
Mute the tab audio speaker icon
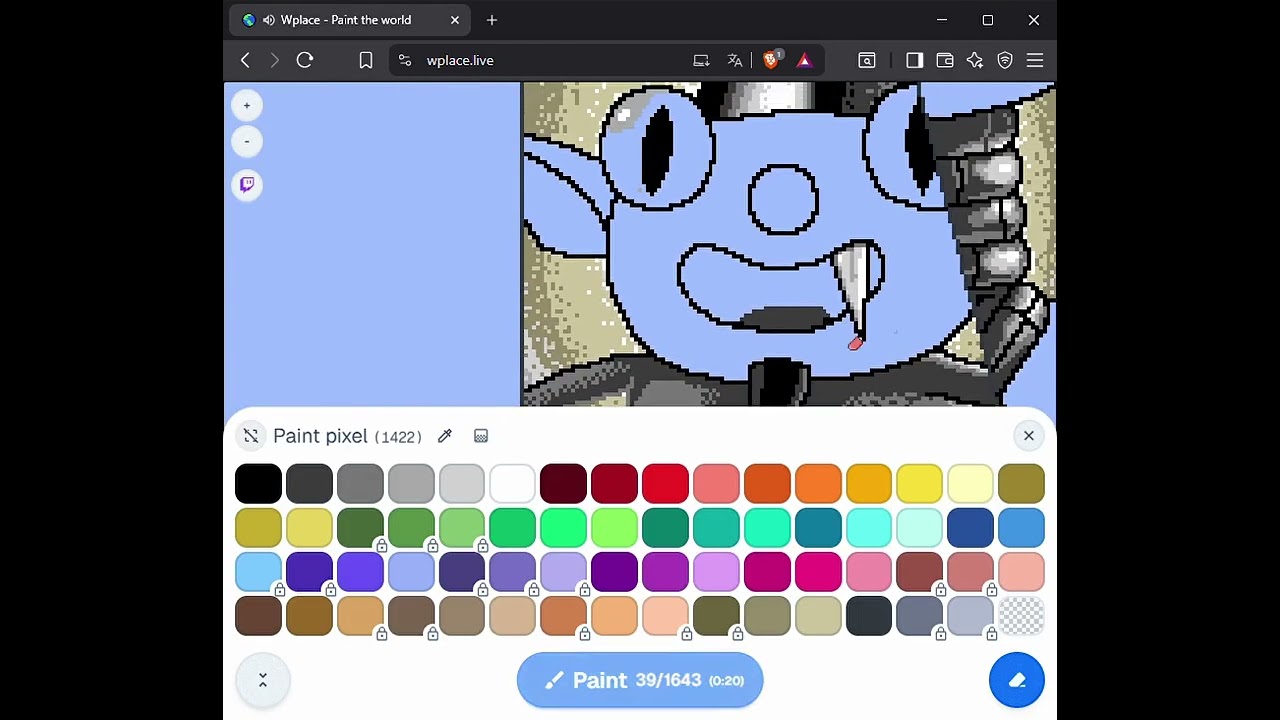pyautogui.click(x=269, y=20)
